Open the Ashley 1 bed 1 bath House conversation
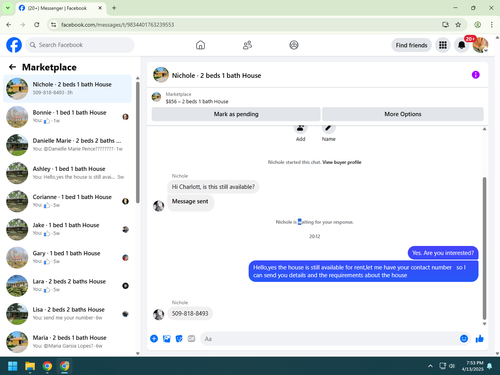This screenshot has height=375, width=500. [67, 173]
